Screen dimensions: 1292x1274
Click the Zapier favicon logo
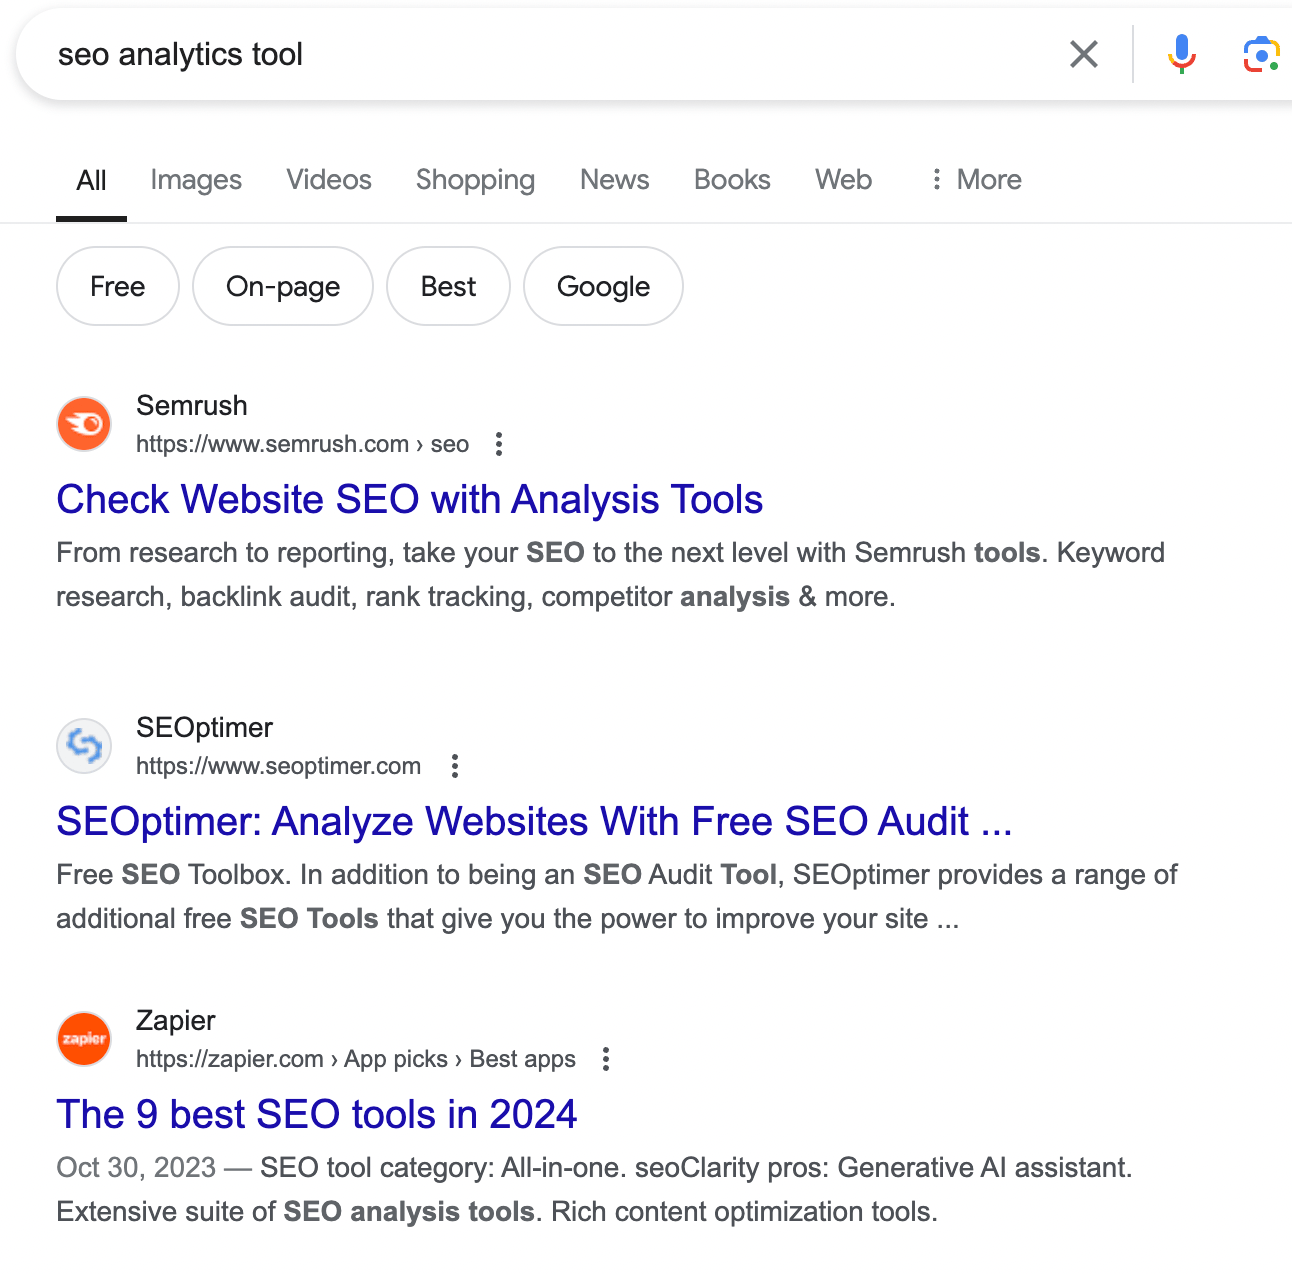84,1039
